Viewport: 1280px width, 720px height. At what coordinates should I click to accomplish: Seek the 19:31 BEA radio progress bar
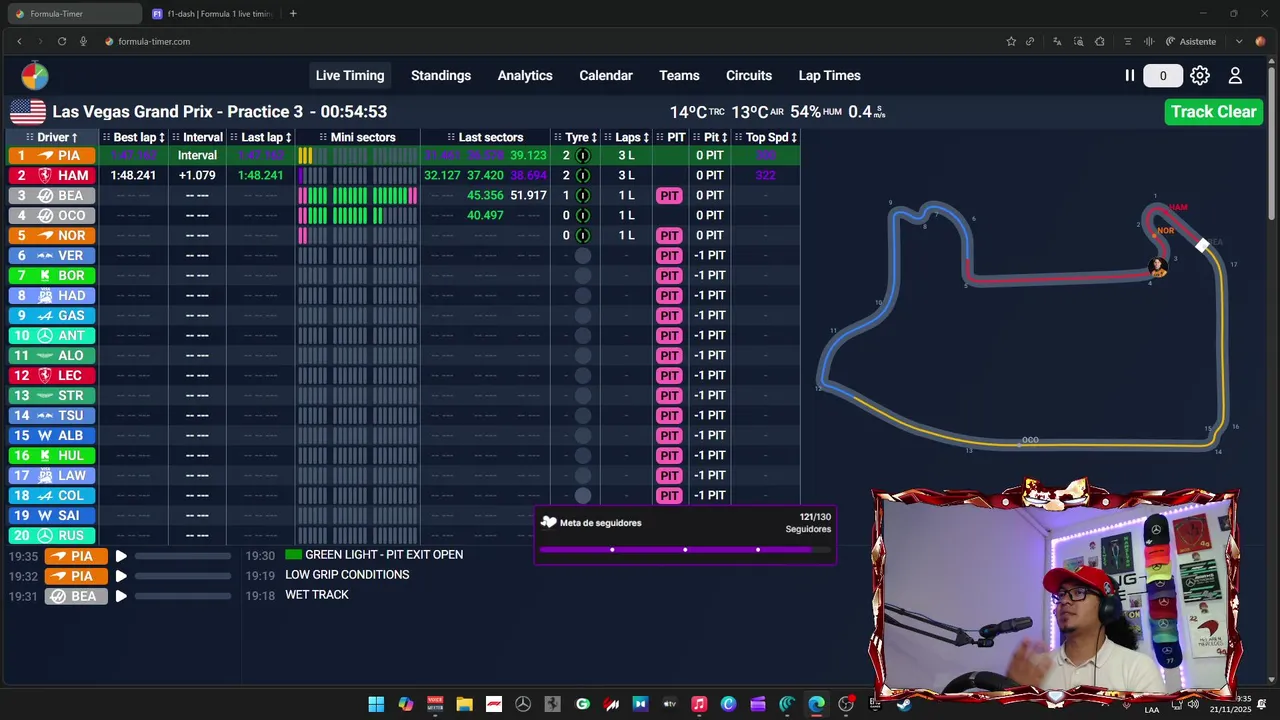183,596
